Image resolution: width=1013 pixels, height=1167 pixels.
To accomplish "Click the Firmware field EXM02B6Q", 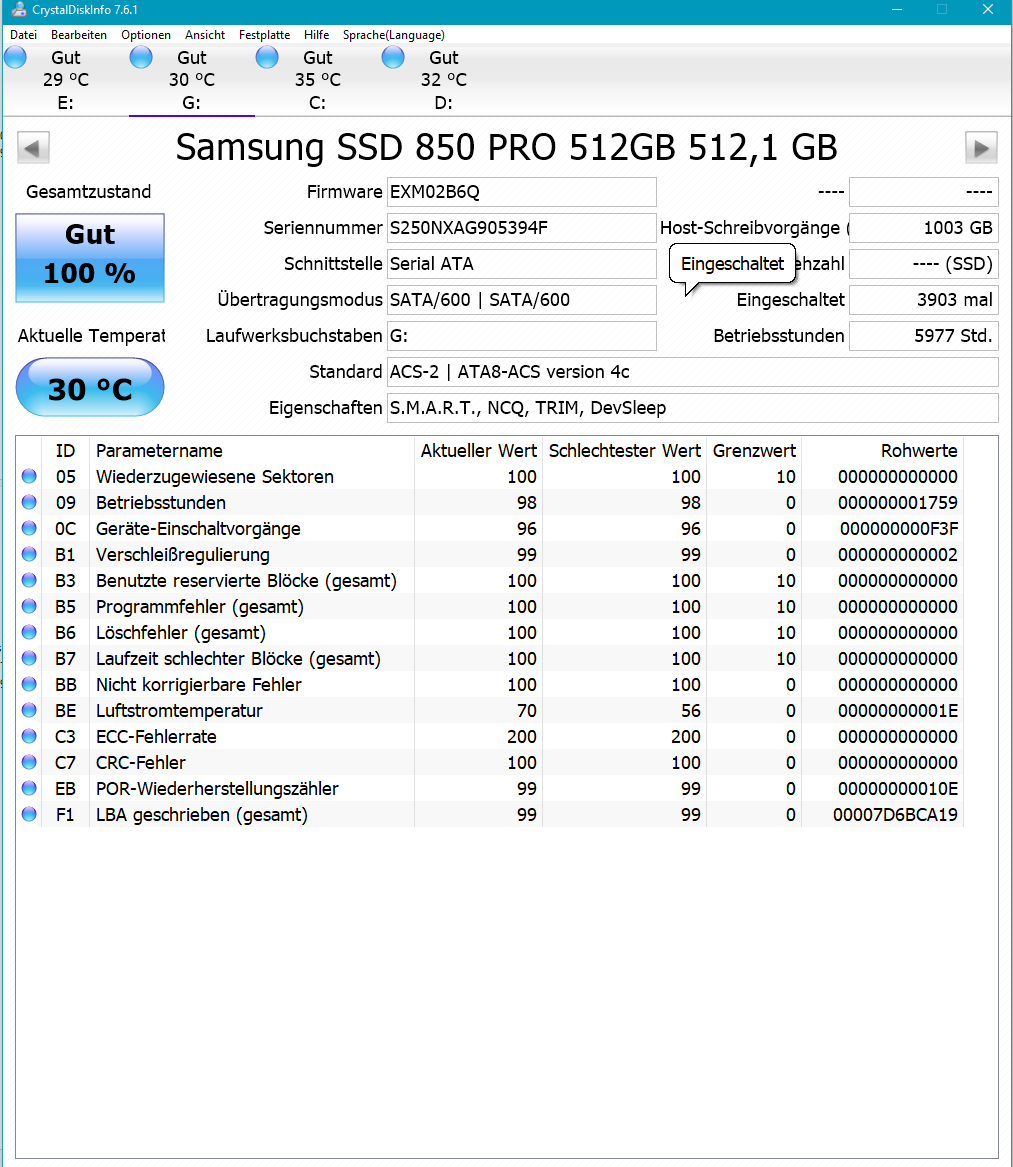I will 522,192.
